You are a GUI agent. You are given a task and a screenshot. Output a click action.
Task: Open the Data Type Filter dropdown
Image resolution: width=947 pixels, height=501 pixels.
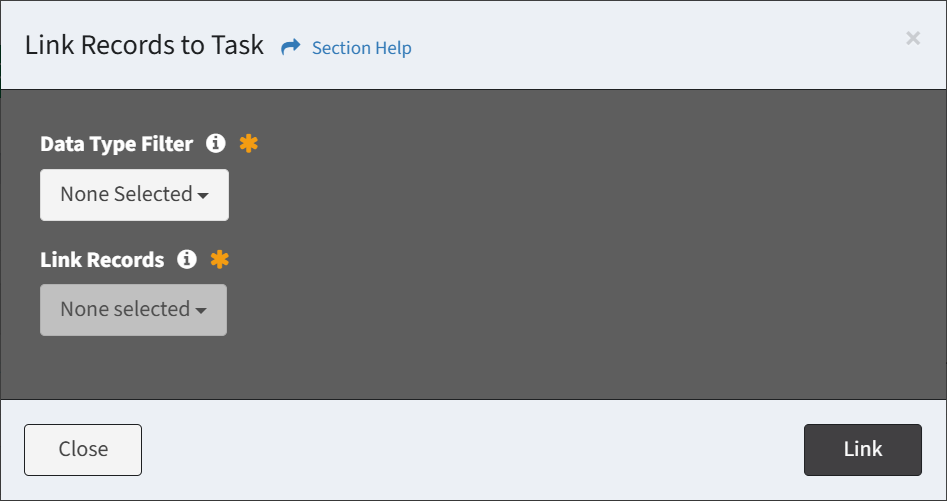[134, 194]
